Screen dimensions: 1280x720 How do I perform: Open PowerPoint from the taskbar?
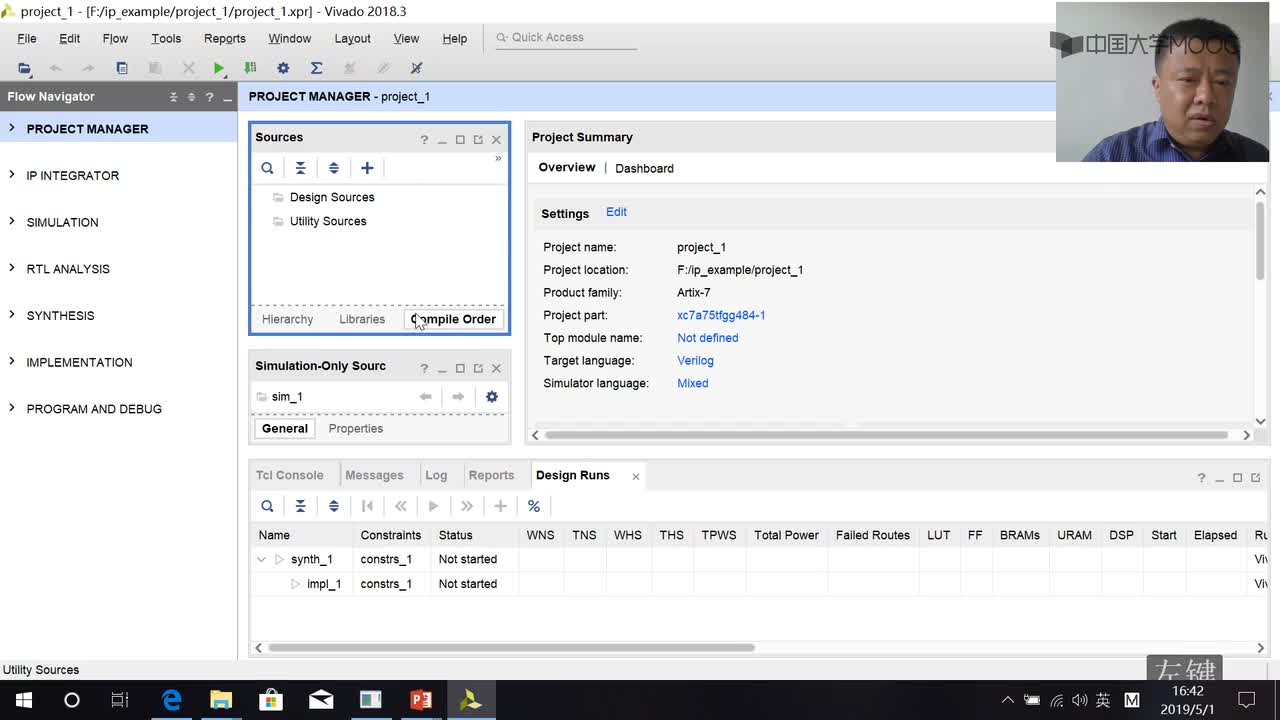(x=421, y=700)
